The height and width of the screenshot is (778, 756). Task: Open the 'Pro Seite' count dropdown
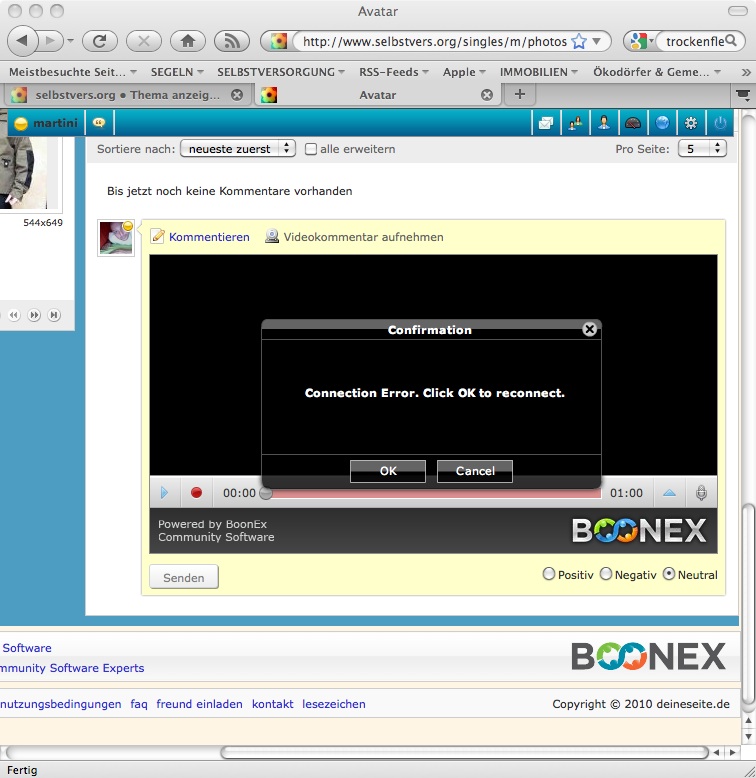pyautogui.click(x=701, y=149)
